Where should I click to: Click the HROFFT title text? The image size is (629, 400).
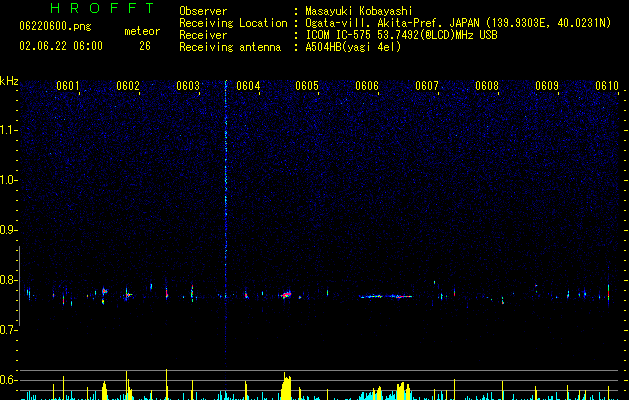coord(103,8)
